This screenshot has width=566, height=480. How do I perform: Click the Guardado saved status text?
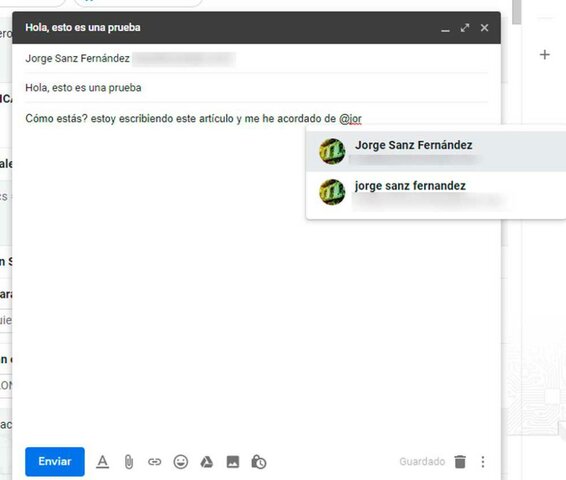(422, 462)
